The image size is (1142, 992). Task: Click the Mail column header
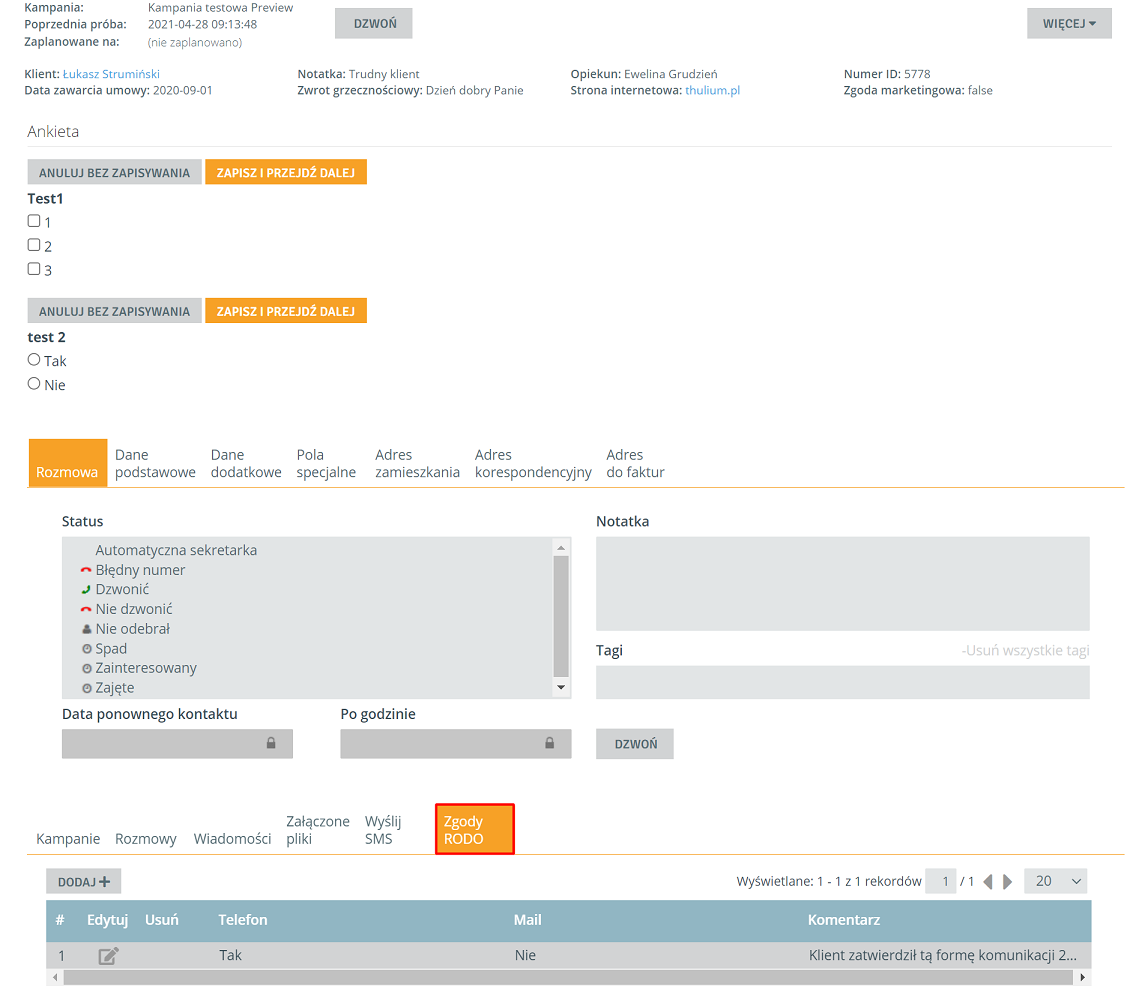click(527, 920)
